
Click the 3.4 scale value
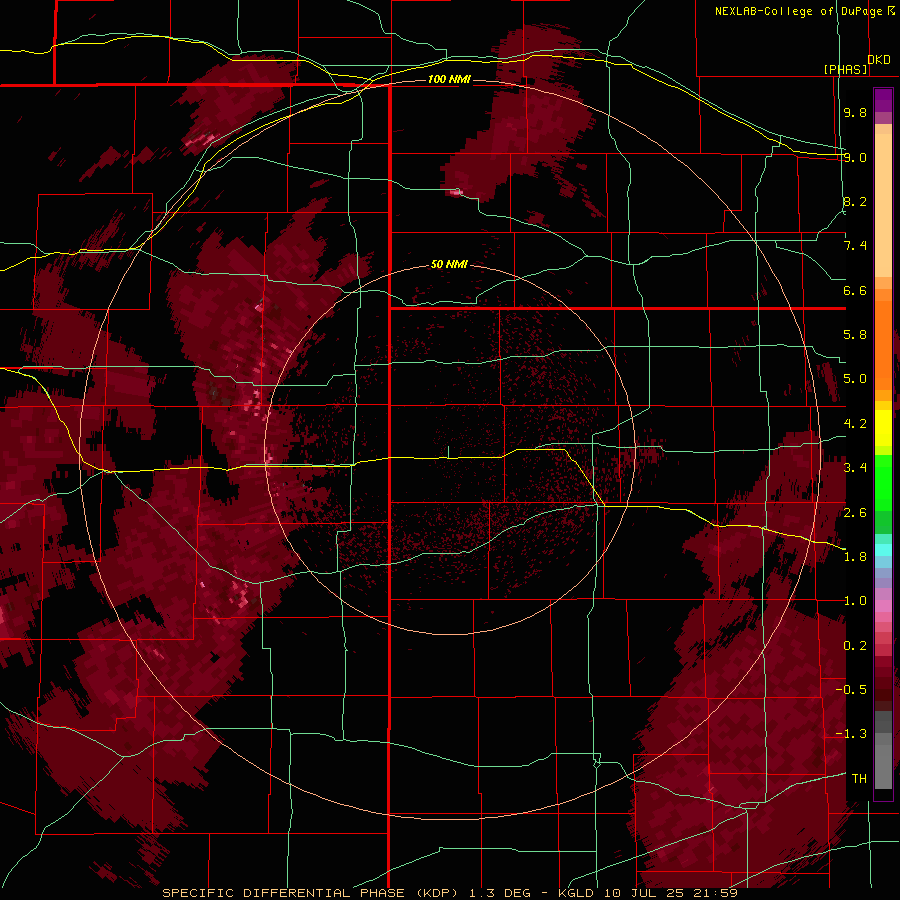coord(855,468)
